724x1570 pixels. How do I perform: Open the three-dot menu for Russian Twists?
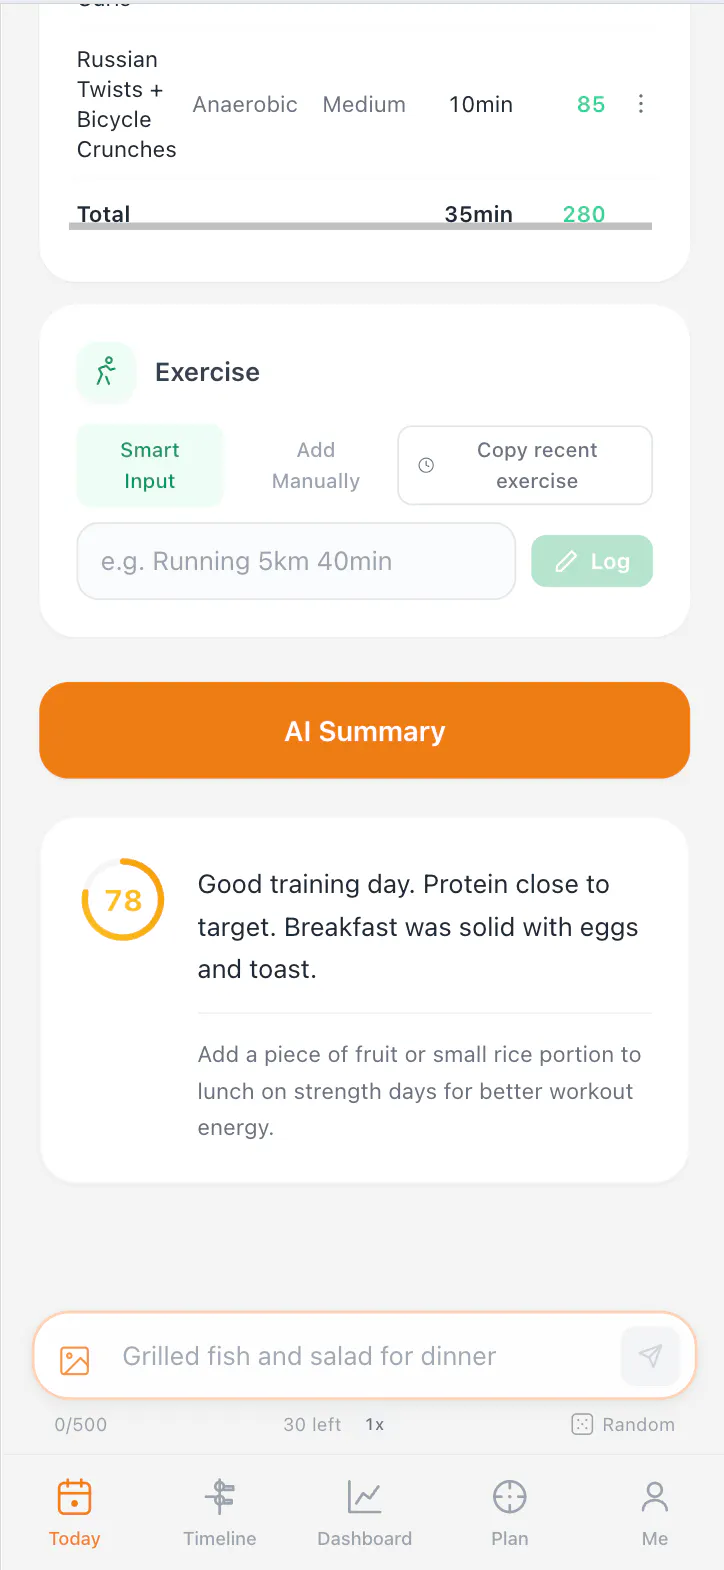641,104
